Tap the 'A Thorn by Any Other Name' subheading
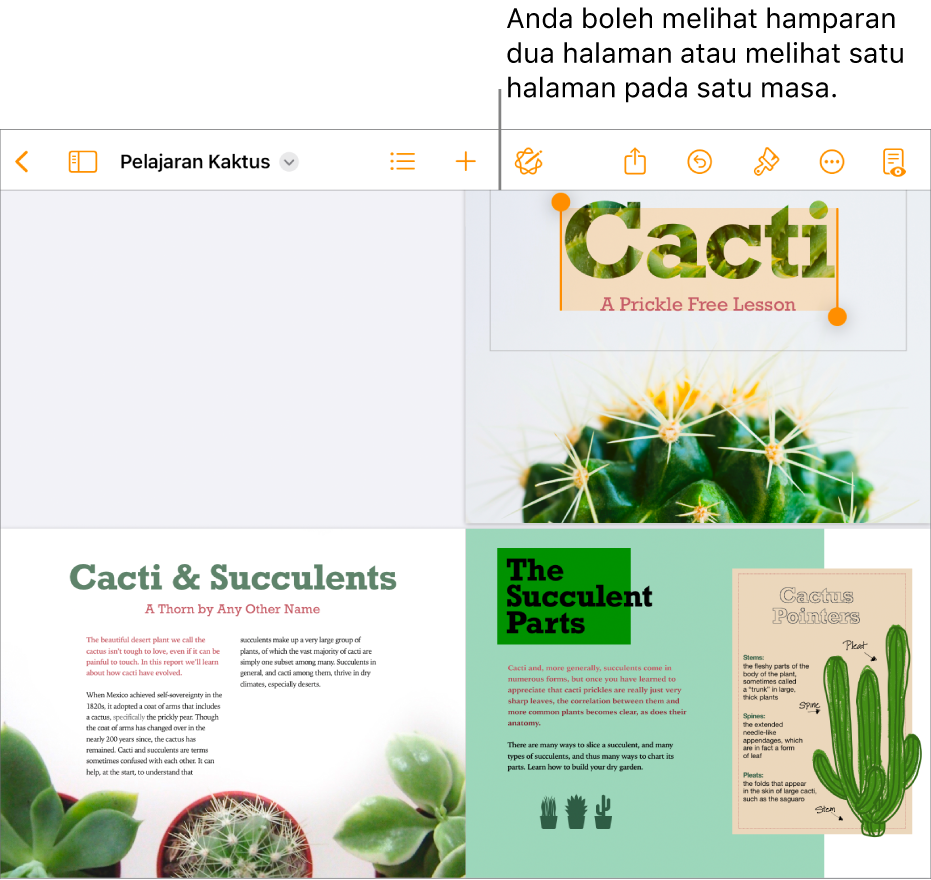The image size is (931, 880). [x=232, y=609]
